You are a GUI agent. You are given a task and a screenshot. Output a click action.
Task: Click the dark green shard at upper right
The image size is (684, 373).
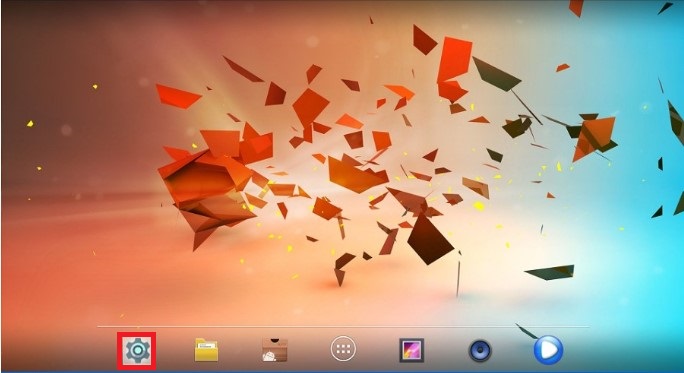pyautogui.click(x=496, y=74)
